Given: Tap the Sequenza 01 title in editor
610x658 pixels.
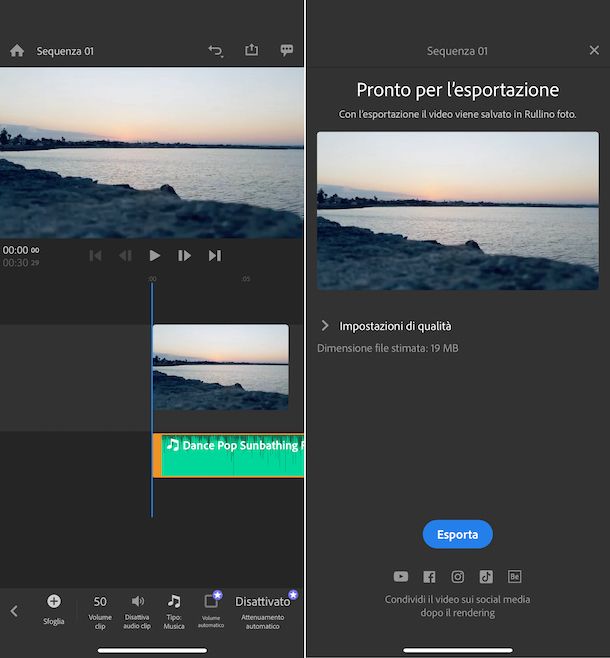Looking at the screenshot, I should (x=65, y=51).
